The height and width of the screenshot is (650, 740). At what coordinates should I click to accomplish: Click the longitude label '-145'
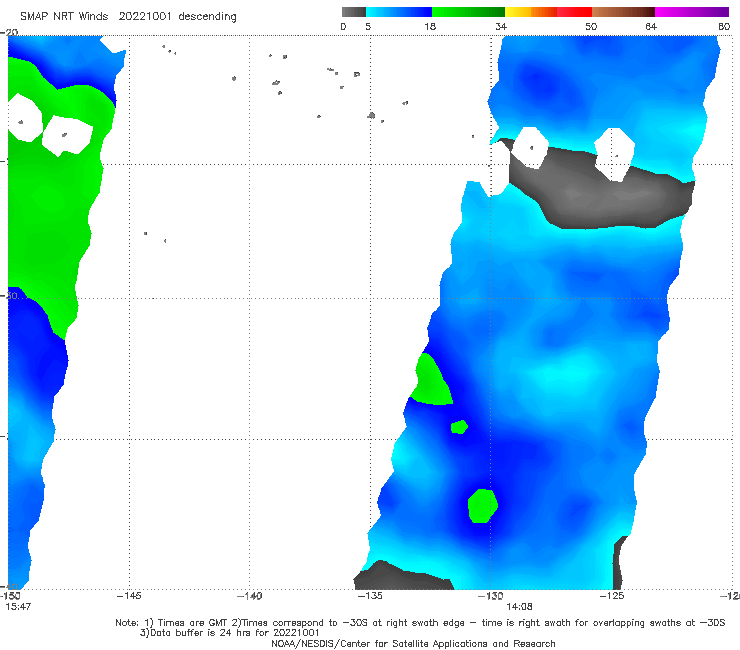[129, 596]
